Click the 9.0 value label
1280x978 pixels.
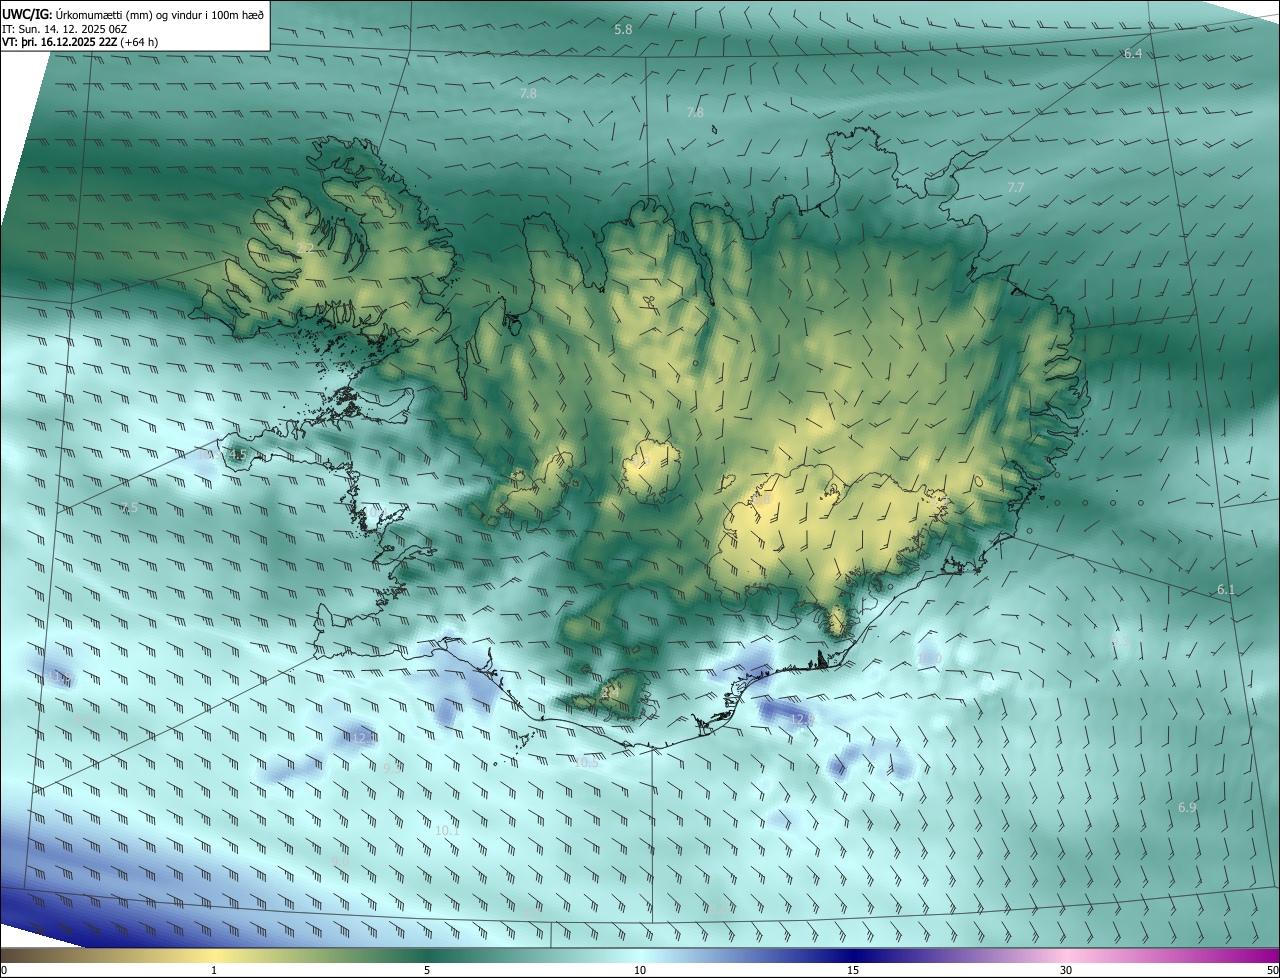(x=340, y=861)
